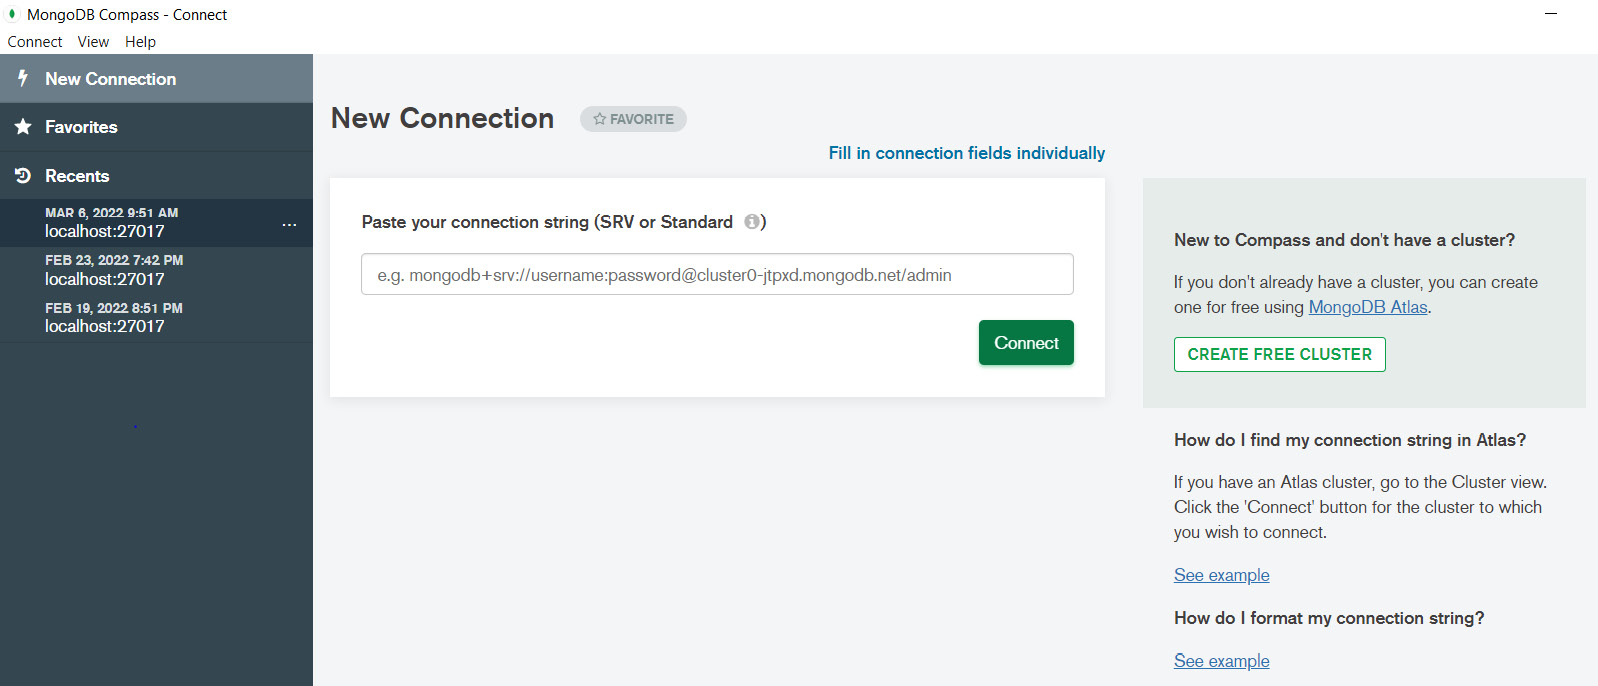Click the info icon next to SRV or Standard
The width and height of the screenshot is (1598, 686).
752,222
